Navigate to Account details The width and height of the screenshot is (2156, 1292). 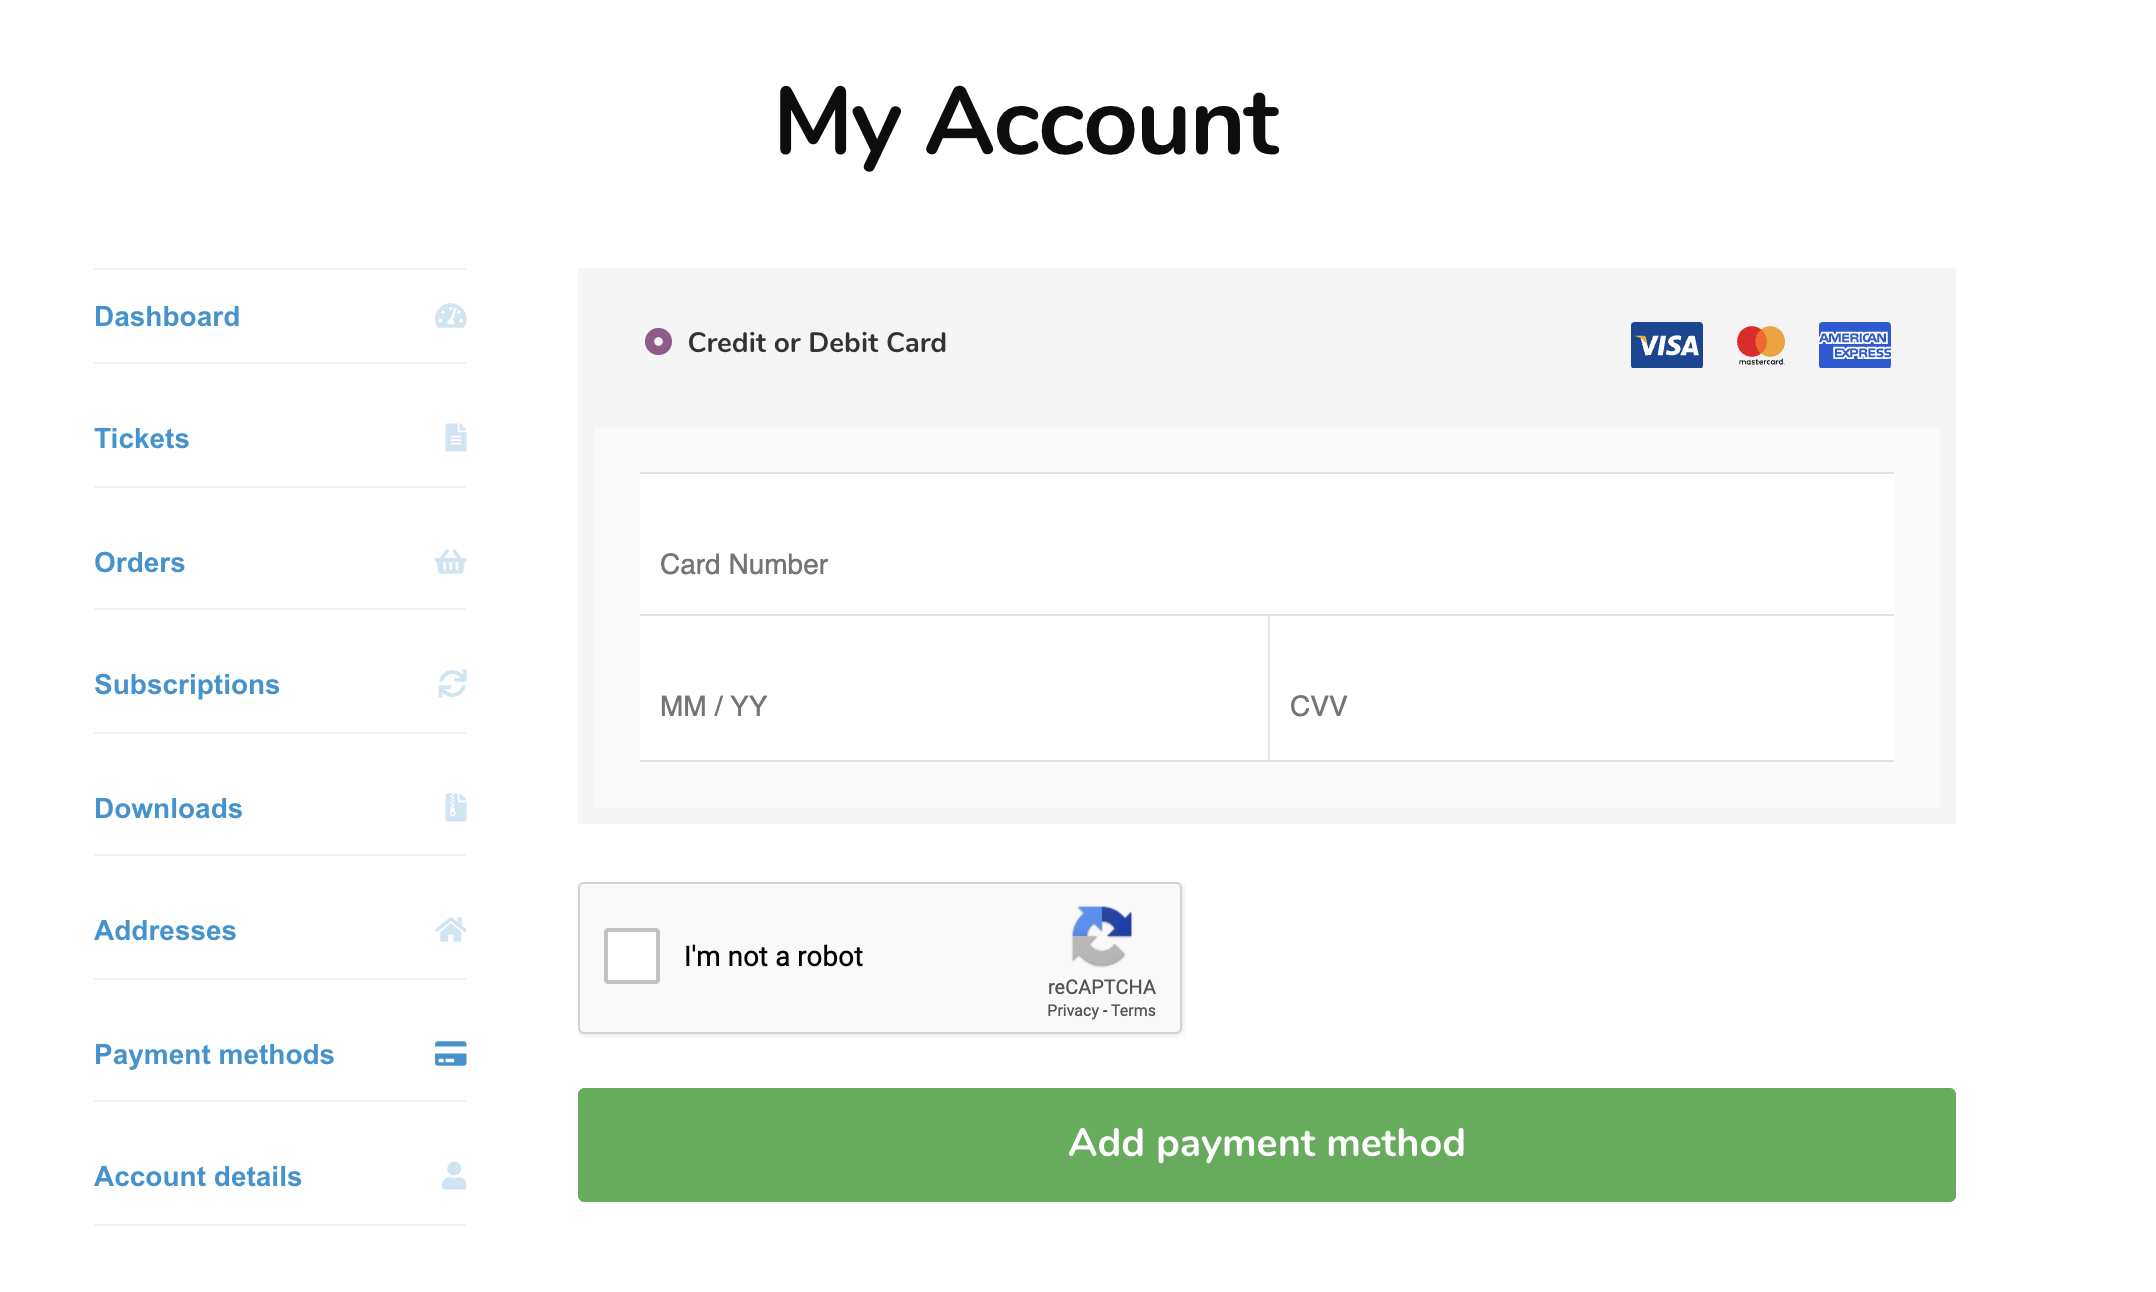click(197, 1176)
